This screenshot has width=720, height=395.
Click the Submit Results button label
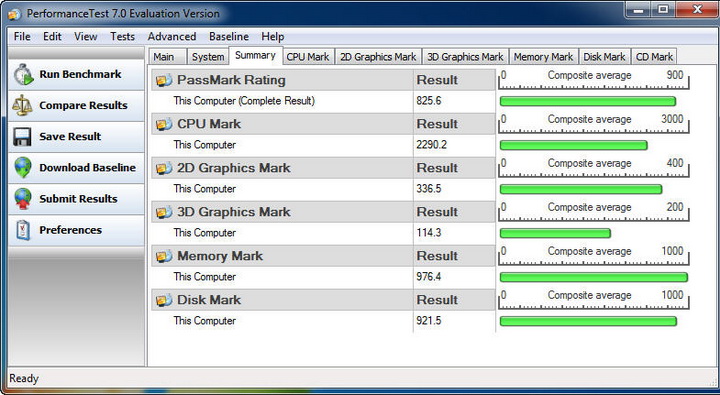point(79,199)
